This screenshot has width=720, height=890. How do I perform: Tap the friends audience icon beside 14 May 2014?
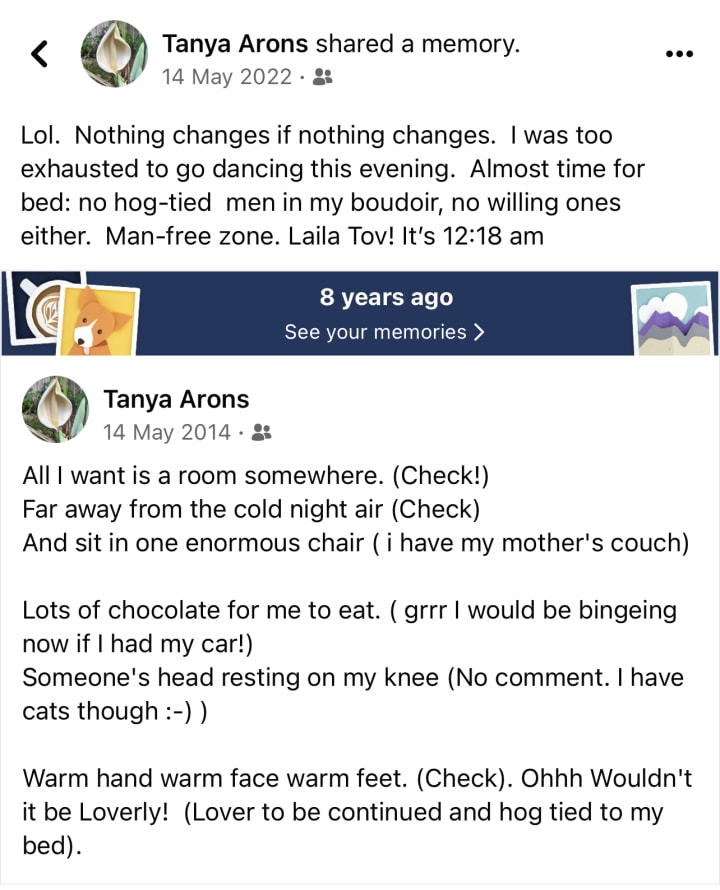click(262, 433)
